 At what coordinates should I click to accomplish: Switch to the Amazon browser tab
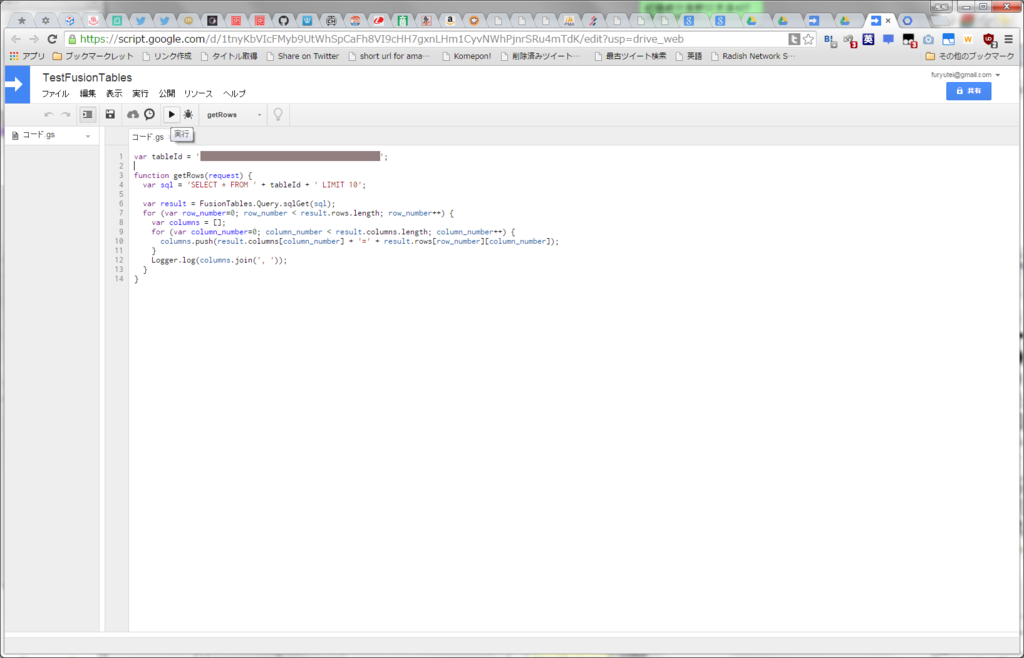pyautogui.click(x=450, y=20)
